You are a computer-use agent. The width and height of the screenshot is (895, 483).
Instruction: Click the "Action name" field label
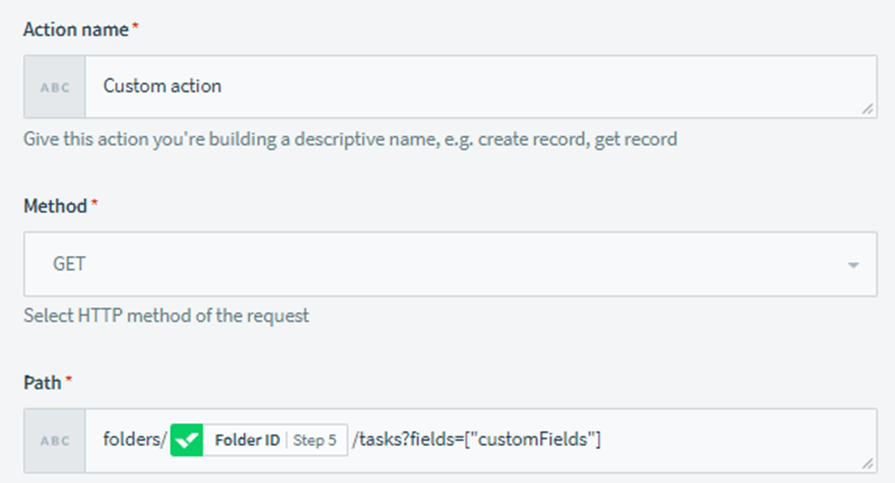click(76, 30)
